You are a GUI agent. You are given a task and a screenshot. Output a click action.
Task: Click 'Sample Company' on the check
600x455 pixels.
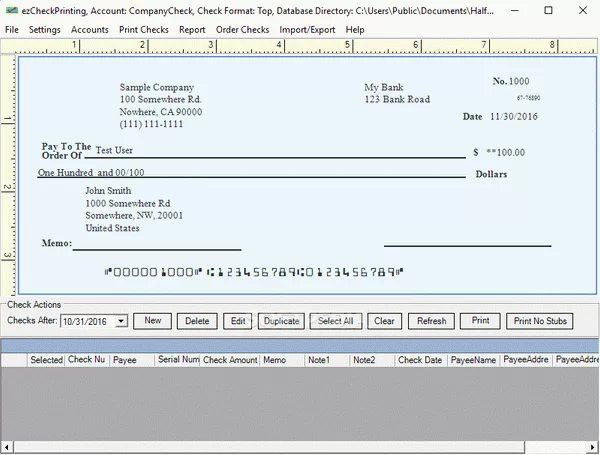click(x=157, y=87)
